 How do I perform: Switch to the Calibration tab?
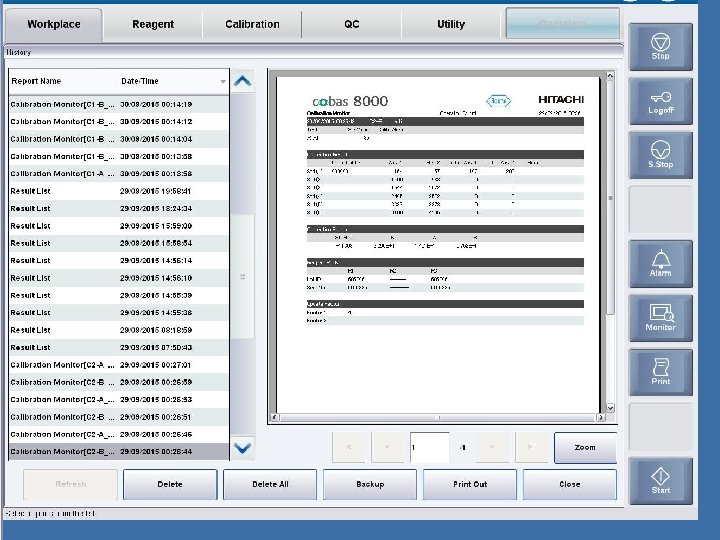coord(252,24)
